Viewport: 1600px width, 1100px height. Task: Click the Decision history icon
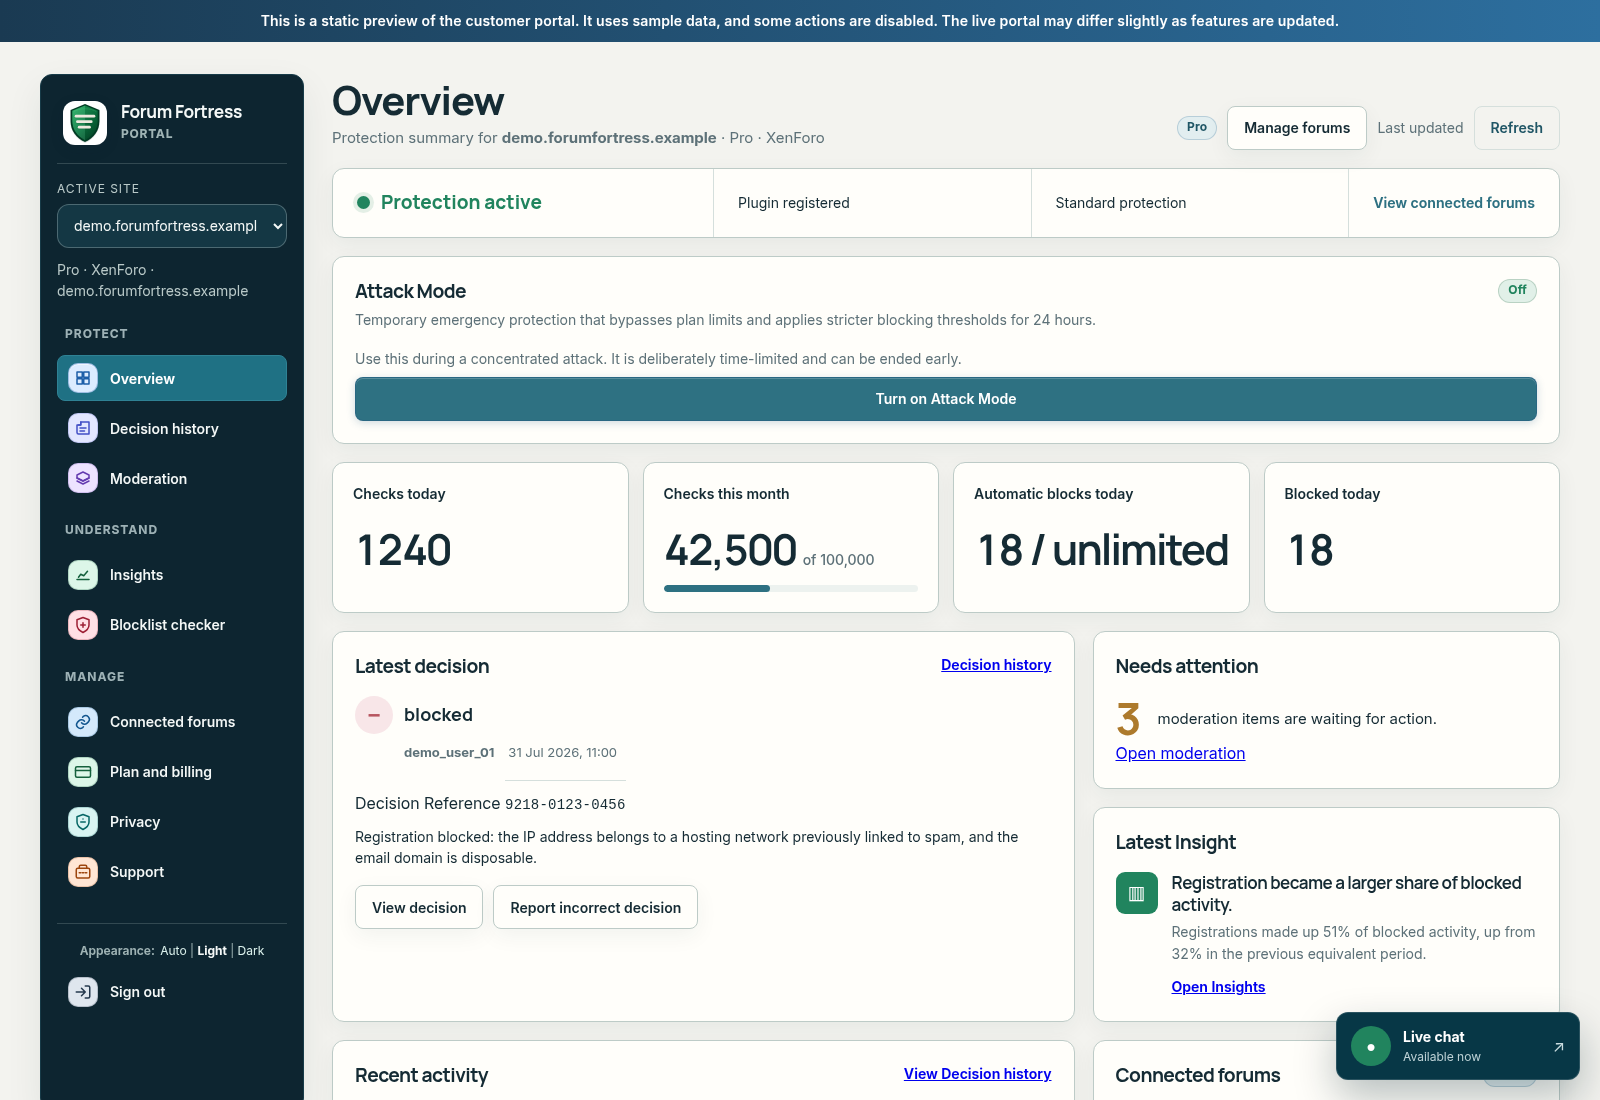[83, 428]
